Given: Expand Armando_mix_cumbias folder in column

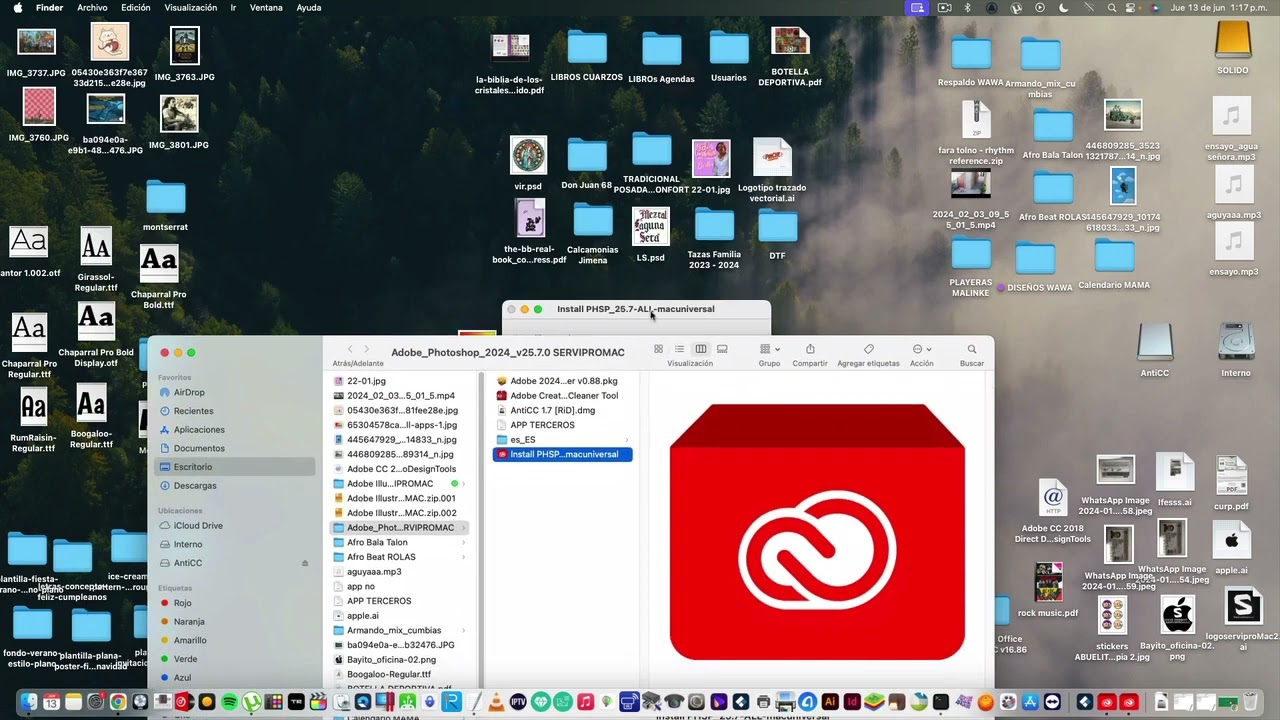Looking at the screenshot, I should (465, 630).
